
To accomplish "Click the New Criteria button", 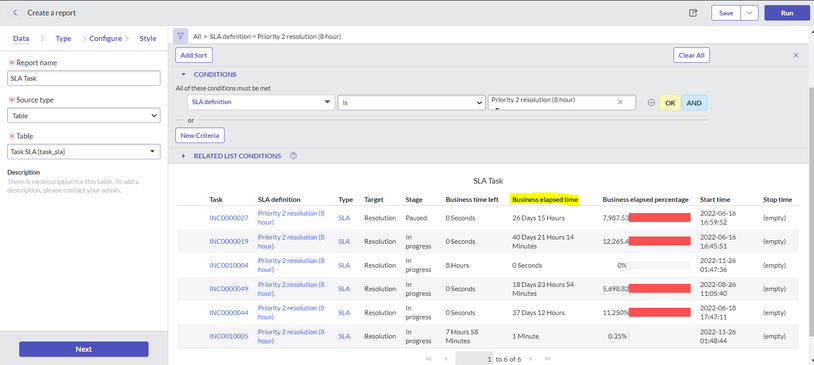I will 200,136.
